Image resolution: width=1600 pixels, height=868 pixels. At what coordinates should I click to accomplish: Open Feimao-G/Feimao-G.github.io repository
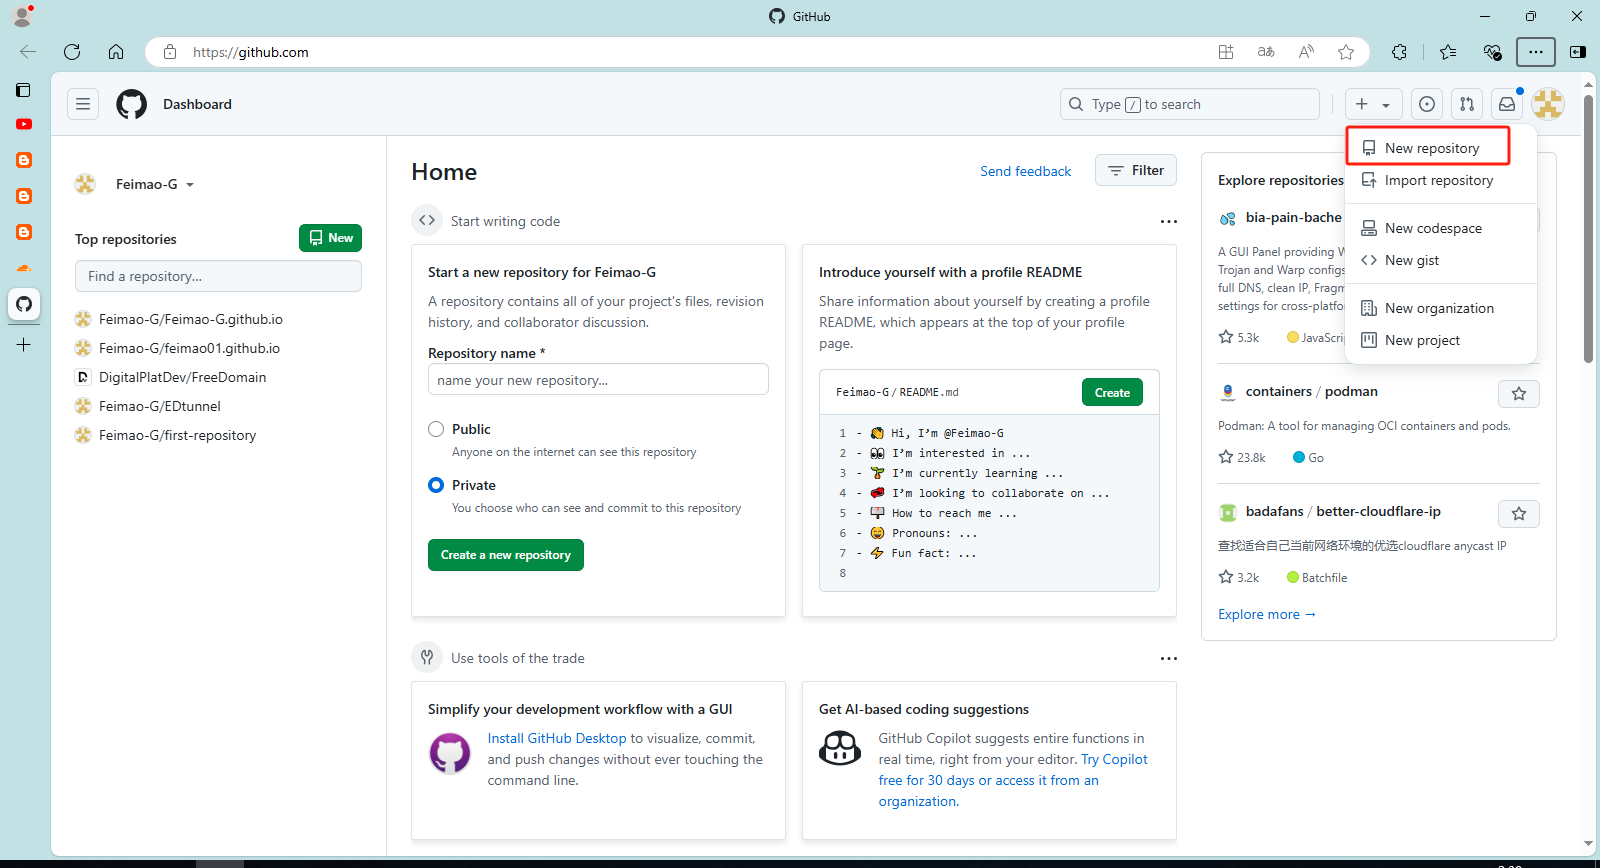click(190, 319)
